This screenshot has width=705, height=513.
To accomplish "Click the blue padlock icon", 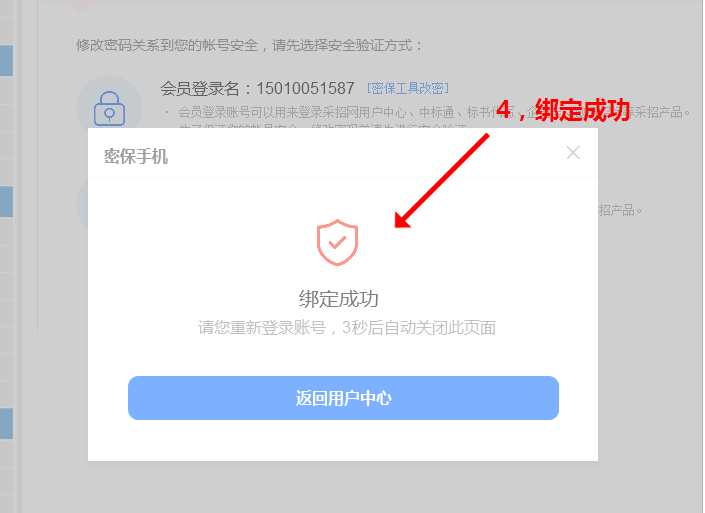I will [x=109, y=108].
